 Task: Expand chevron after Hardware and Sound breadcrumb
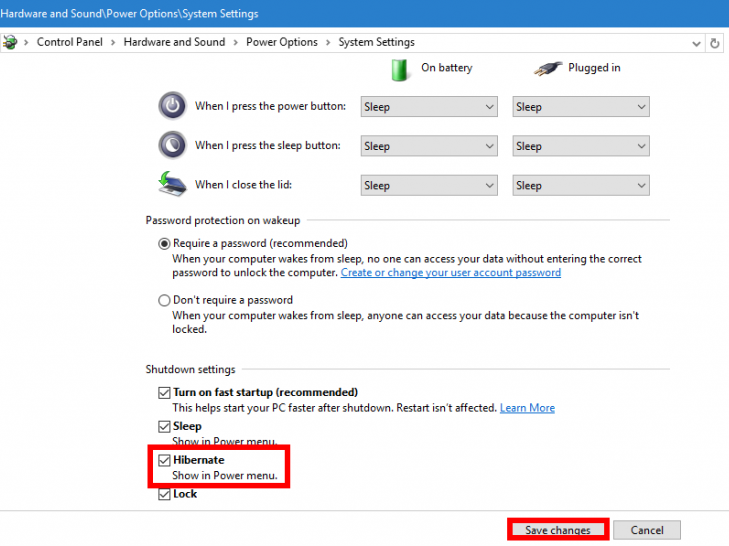pyautogui.click(x=236, y=42)
